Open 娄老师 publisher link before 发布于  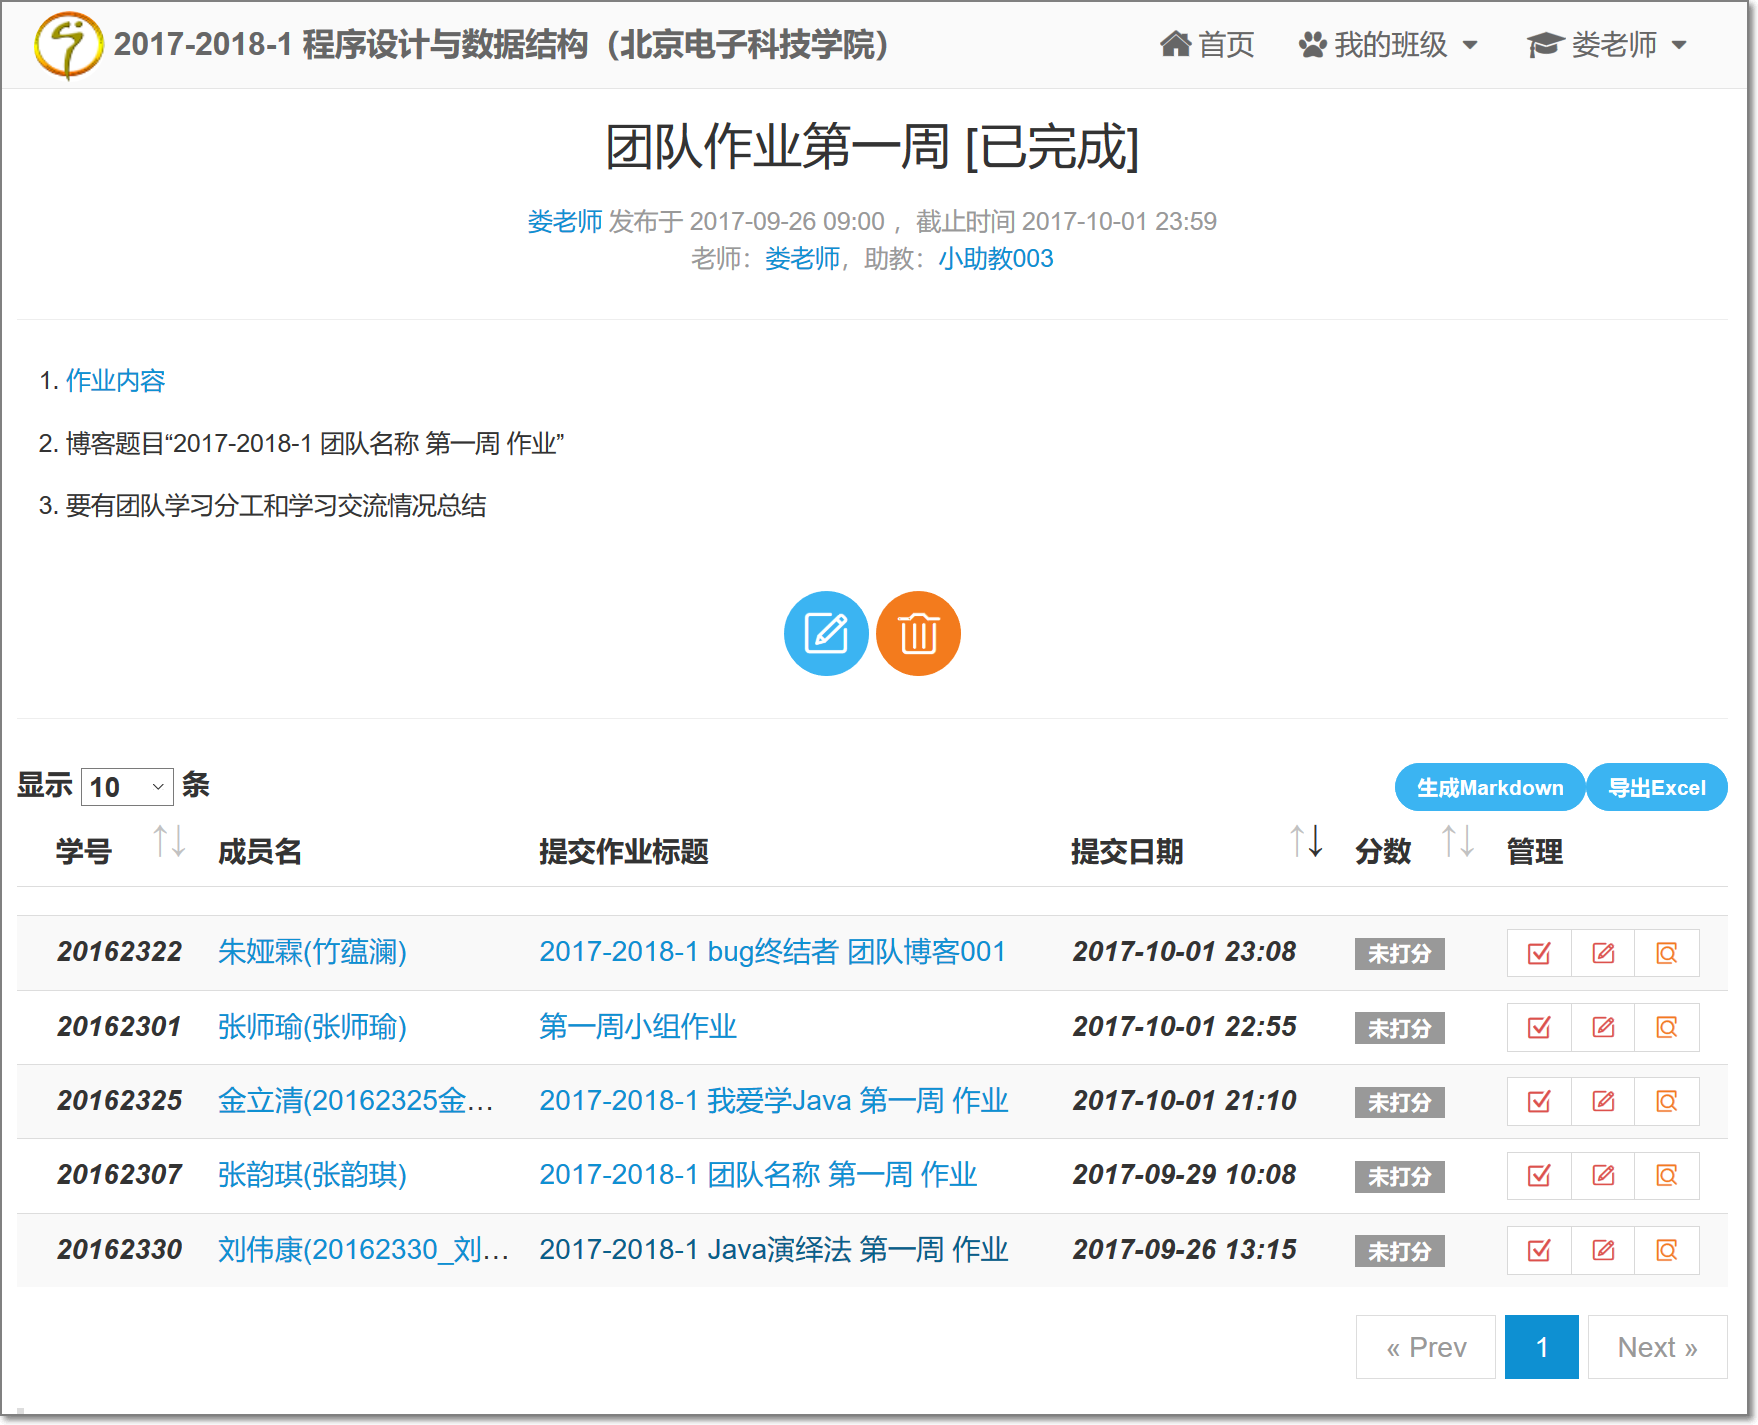pos(565,221)
